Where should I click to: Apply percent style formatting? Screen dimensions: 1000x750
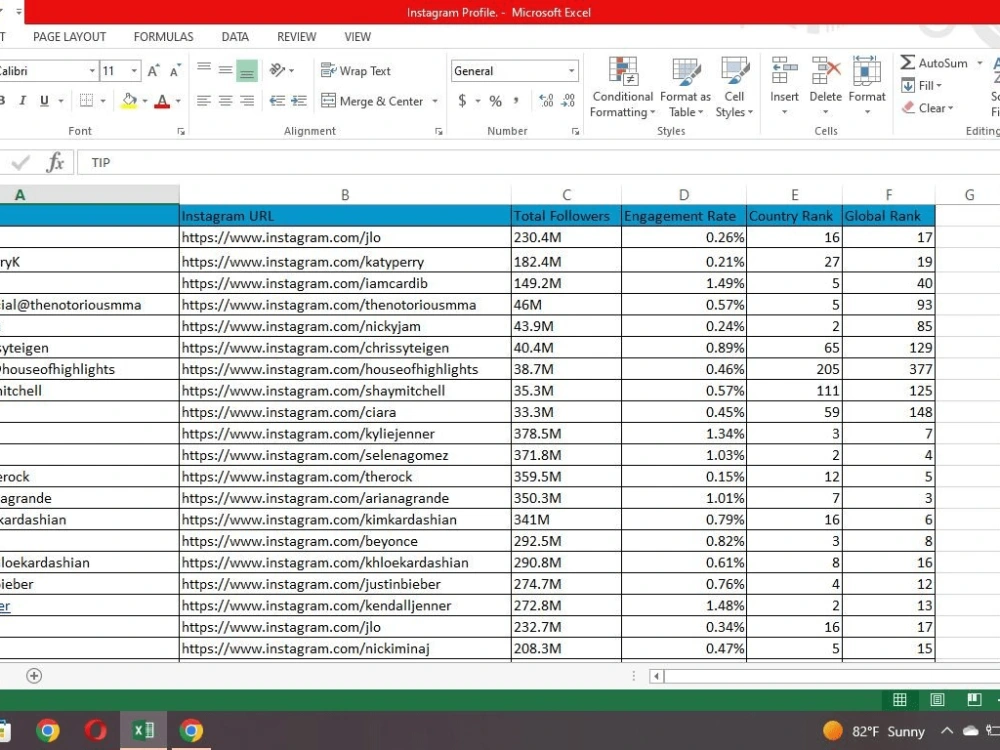point(496,101)
